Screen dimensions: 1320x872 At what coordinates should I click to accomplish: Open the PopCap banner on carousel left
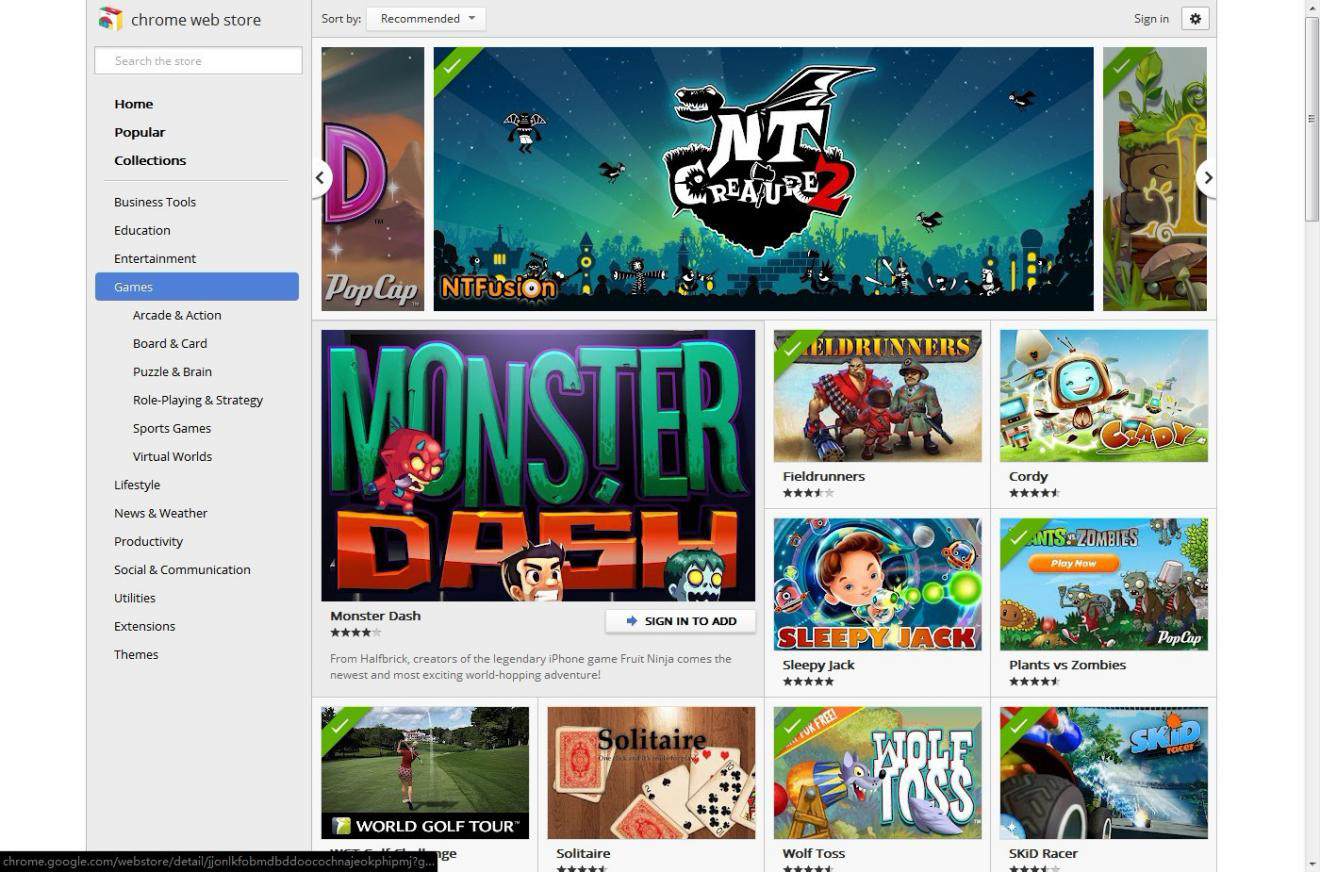[x=373, y=179]
